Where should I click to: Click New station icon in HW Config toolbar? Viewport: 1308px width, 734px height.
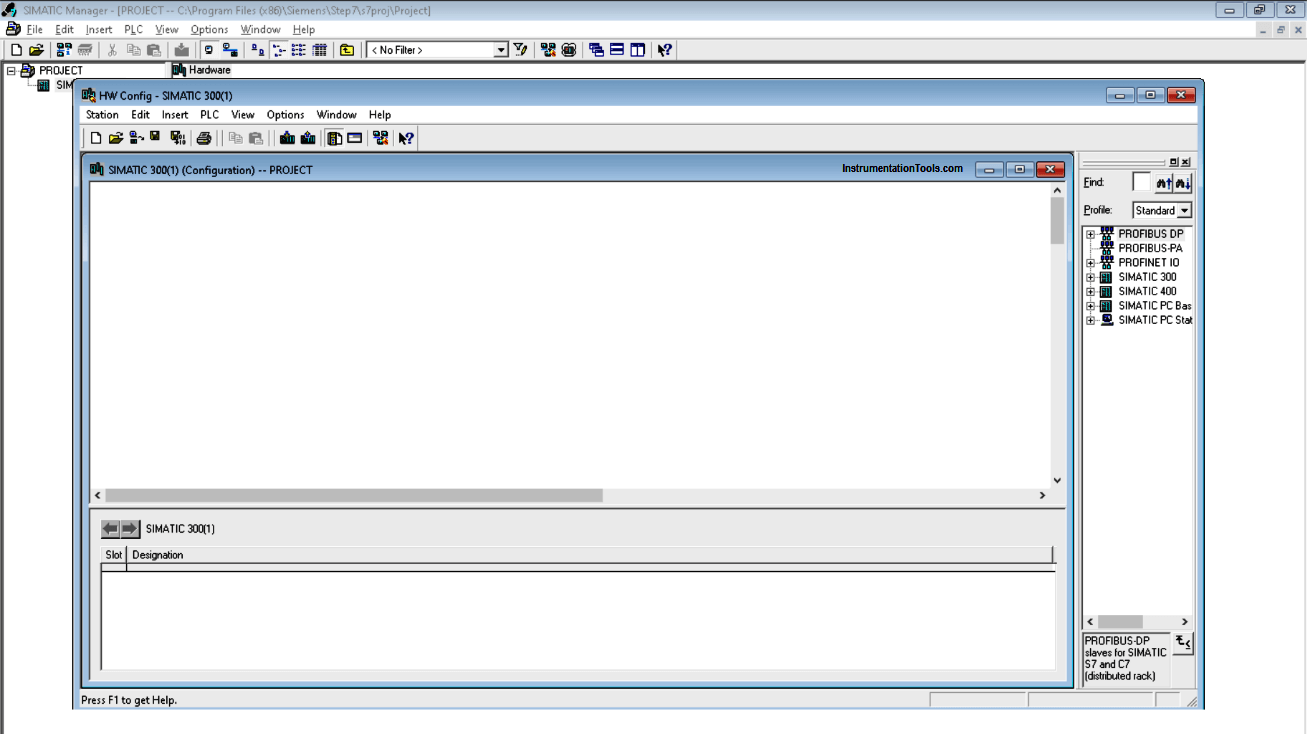click(96, 138)
